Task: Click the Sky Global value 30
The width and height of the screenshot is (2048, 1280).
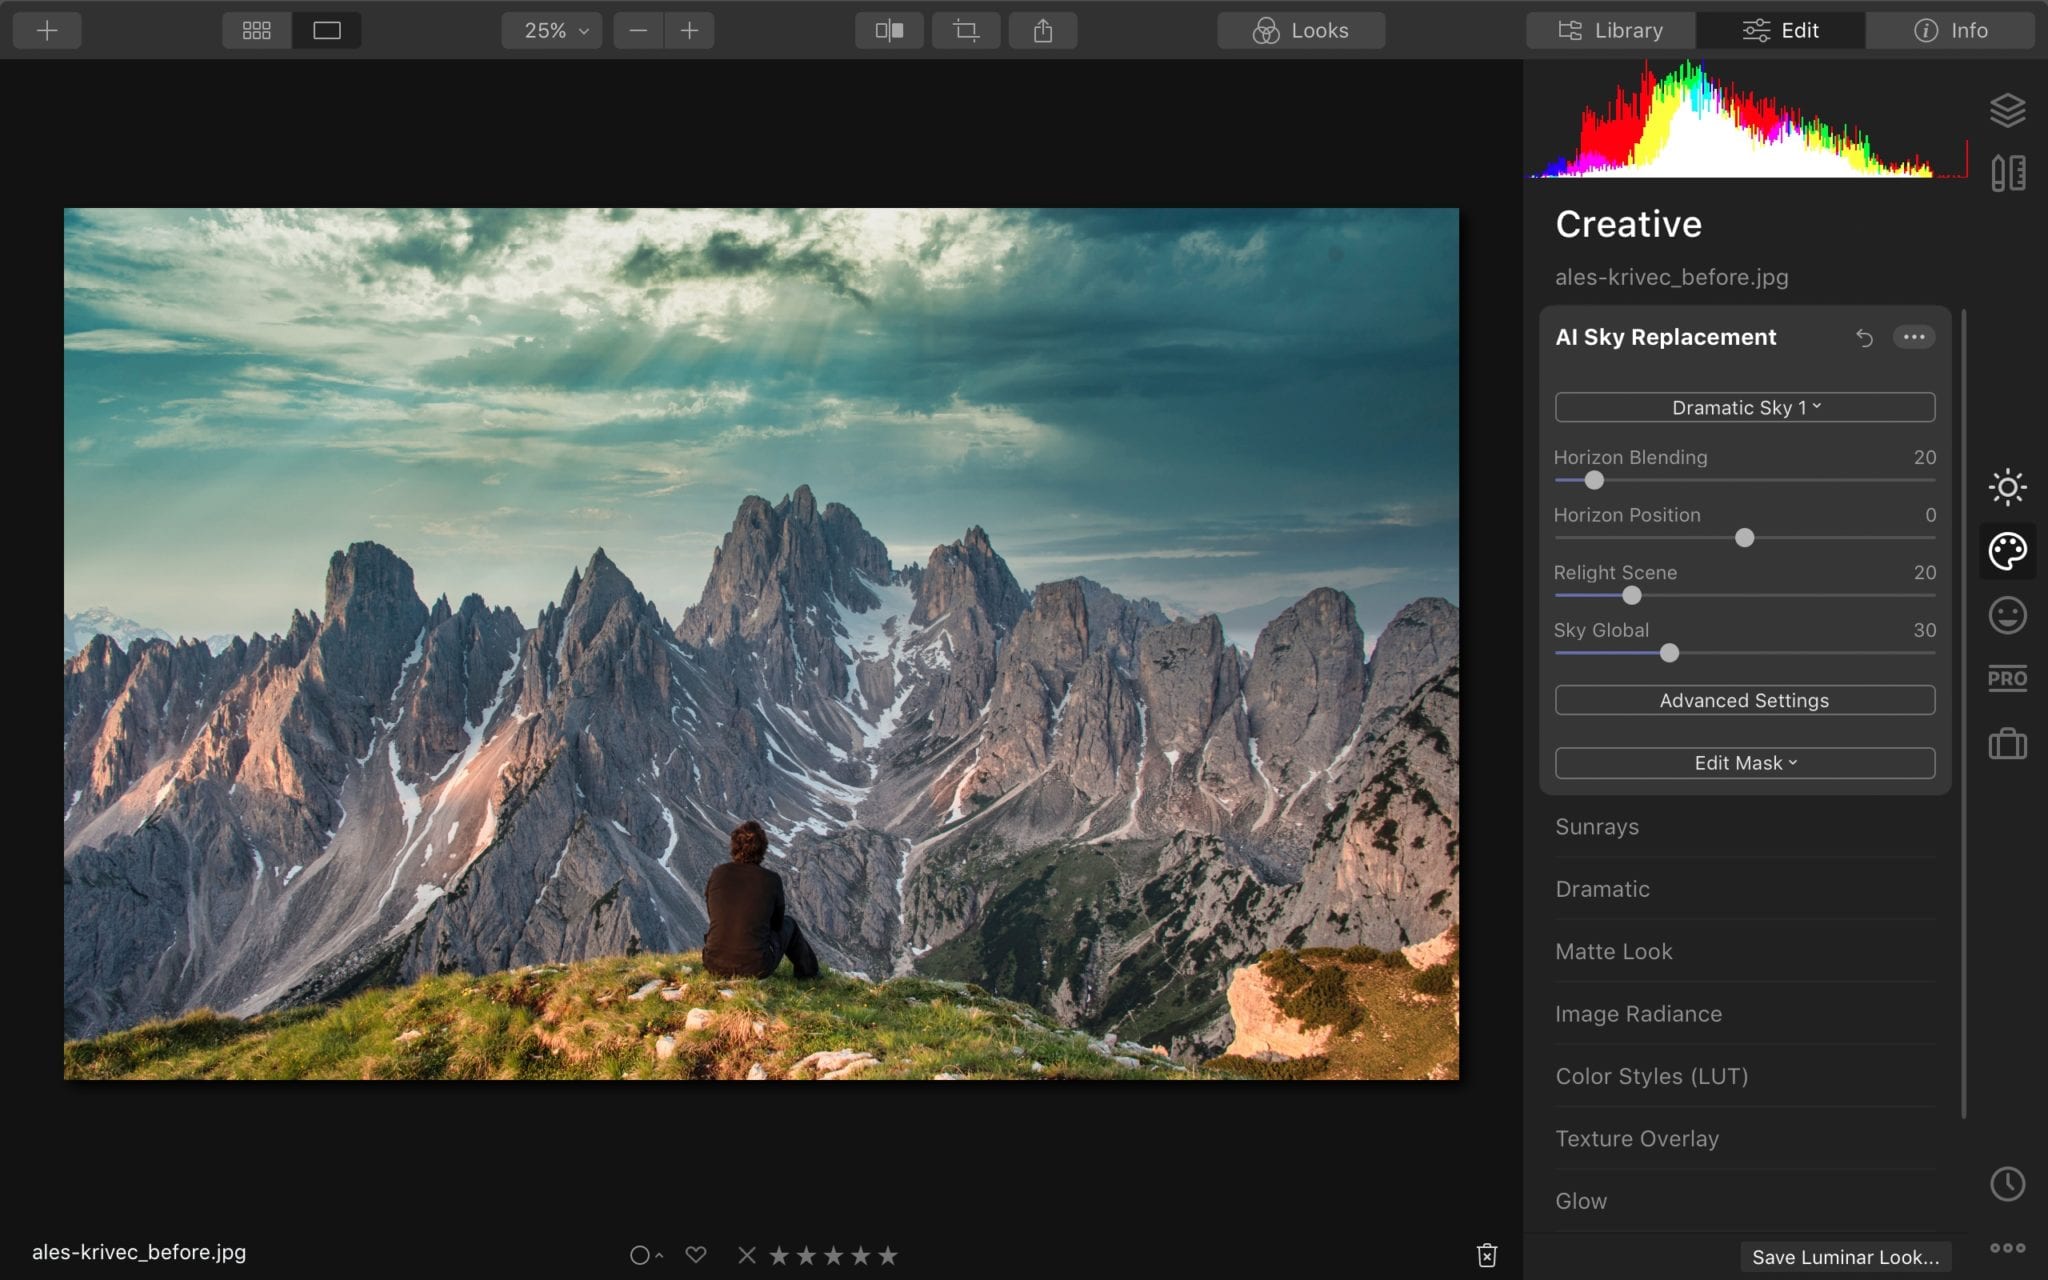Action: (x=1925, y=630)
